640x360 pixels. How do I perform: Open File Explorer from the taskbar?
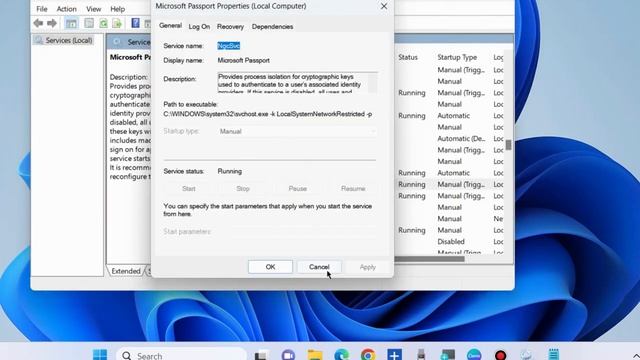pos(315,355)
